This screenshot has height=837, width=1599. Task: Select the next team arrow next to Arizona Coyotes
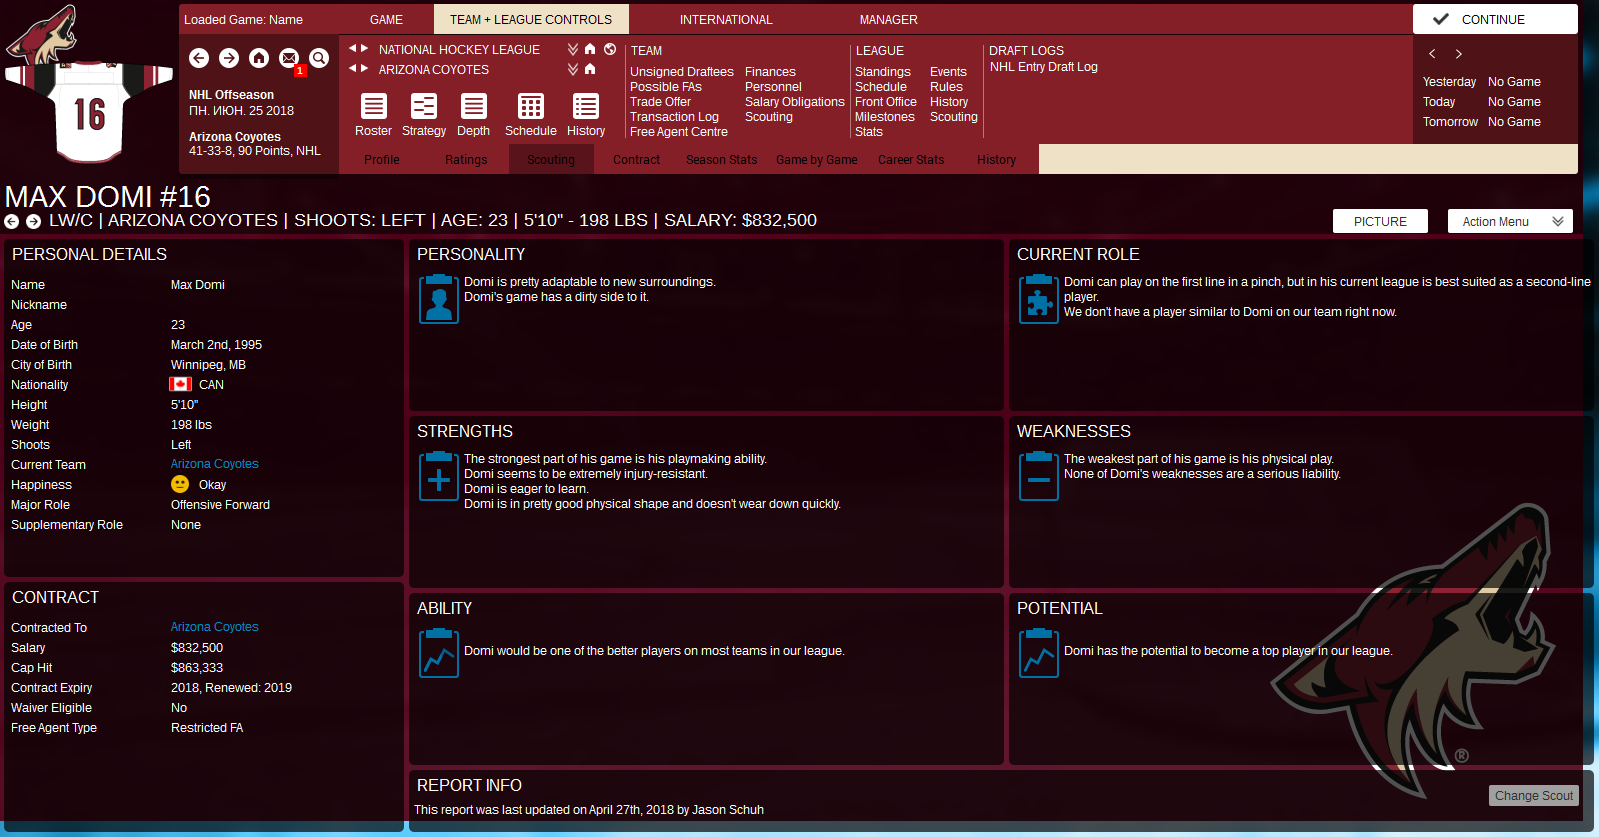coord(364,68)
